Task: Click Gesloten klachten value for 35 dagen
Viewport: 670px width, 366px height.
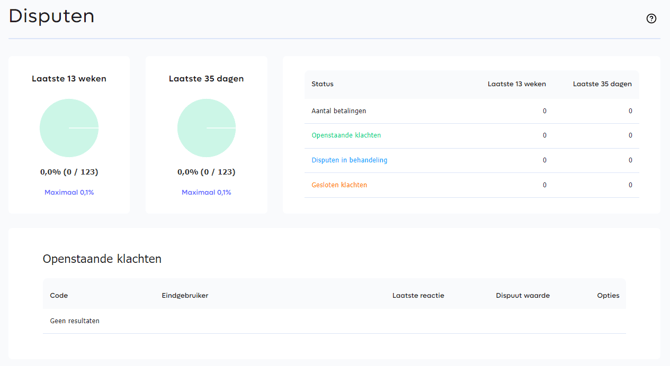Action: coord(630,185)
